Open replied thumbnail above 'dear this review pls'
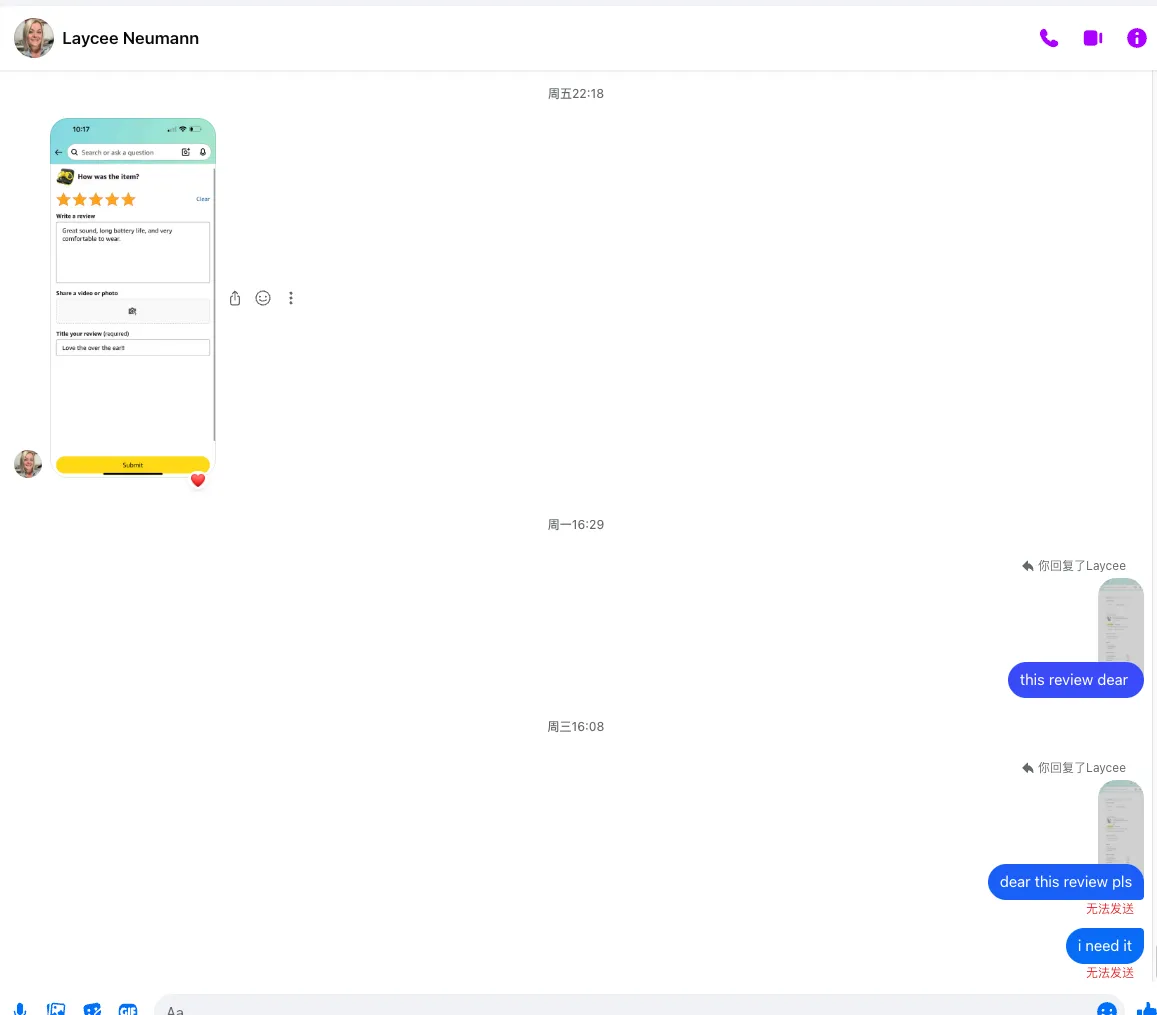The image size is (1157, 1015). (1120, 822)
